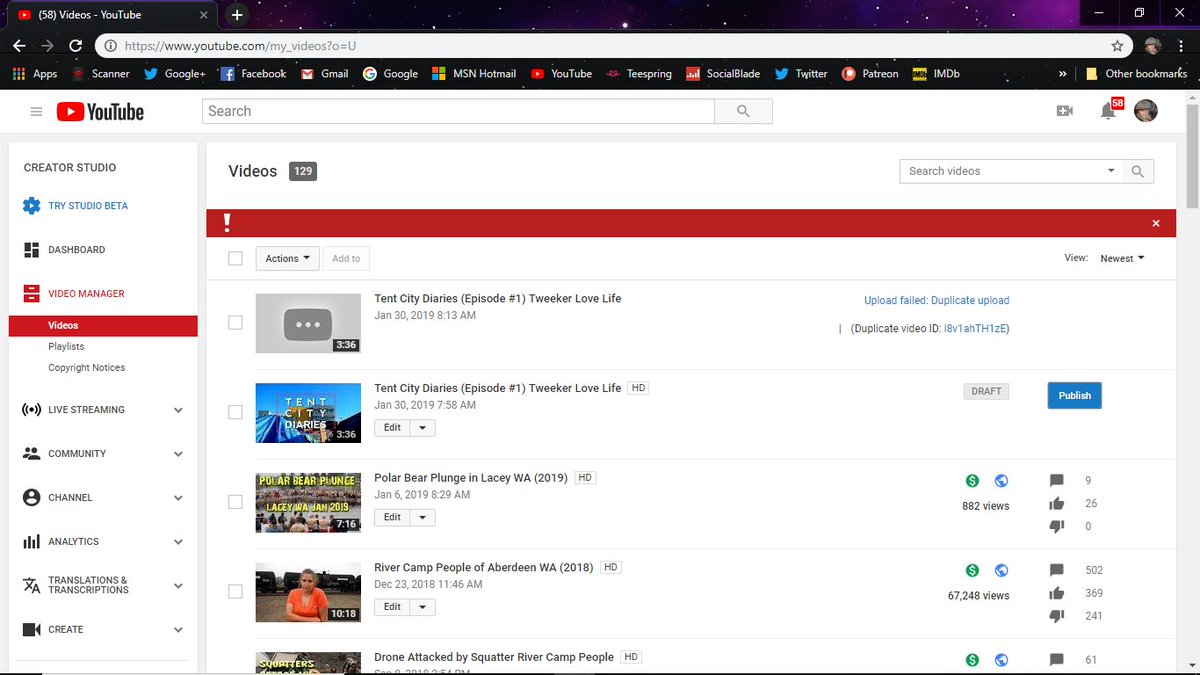
Task: Click the comments icon for River Camp People
Action: pyautogui.click(x=1057, y=570)
